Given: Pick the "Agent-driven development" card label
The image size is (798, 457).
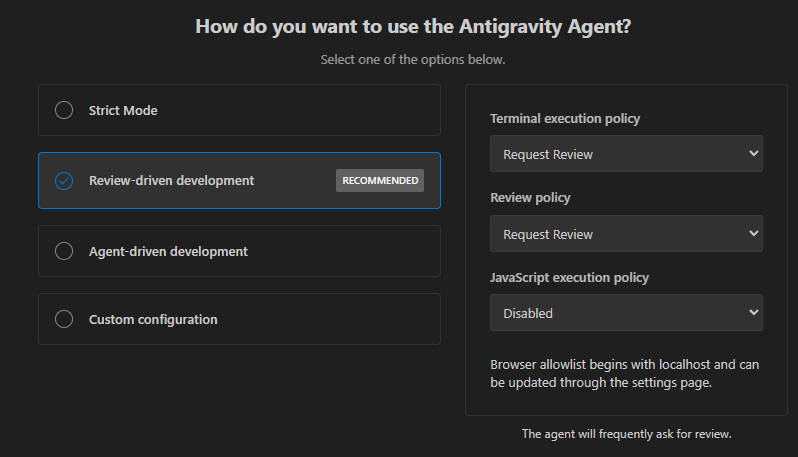Looking at the screenshot, I should pos(168,251).
